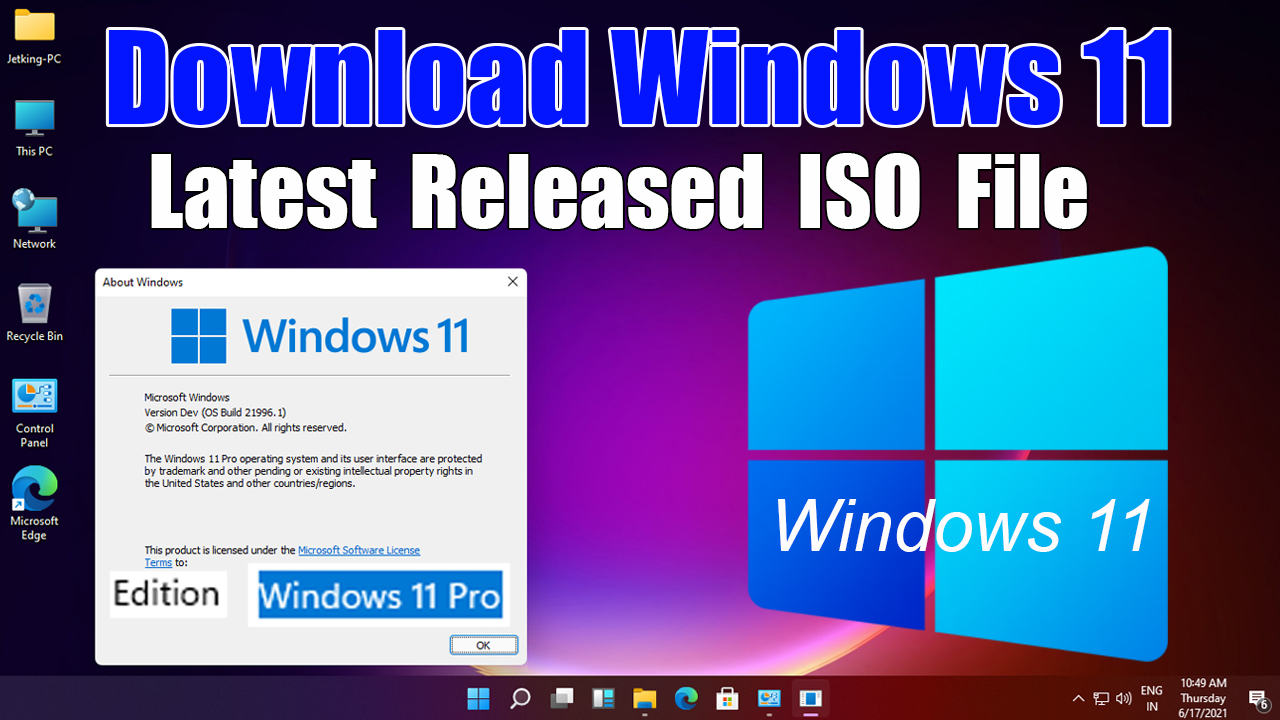Image resolution: width=1280 pixels, height=720 pixels.
Task: Open the Jetking-PC folder on desktop
Action: (x=34, y=37)
